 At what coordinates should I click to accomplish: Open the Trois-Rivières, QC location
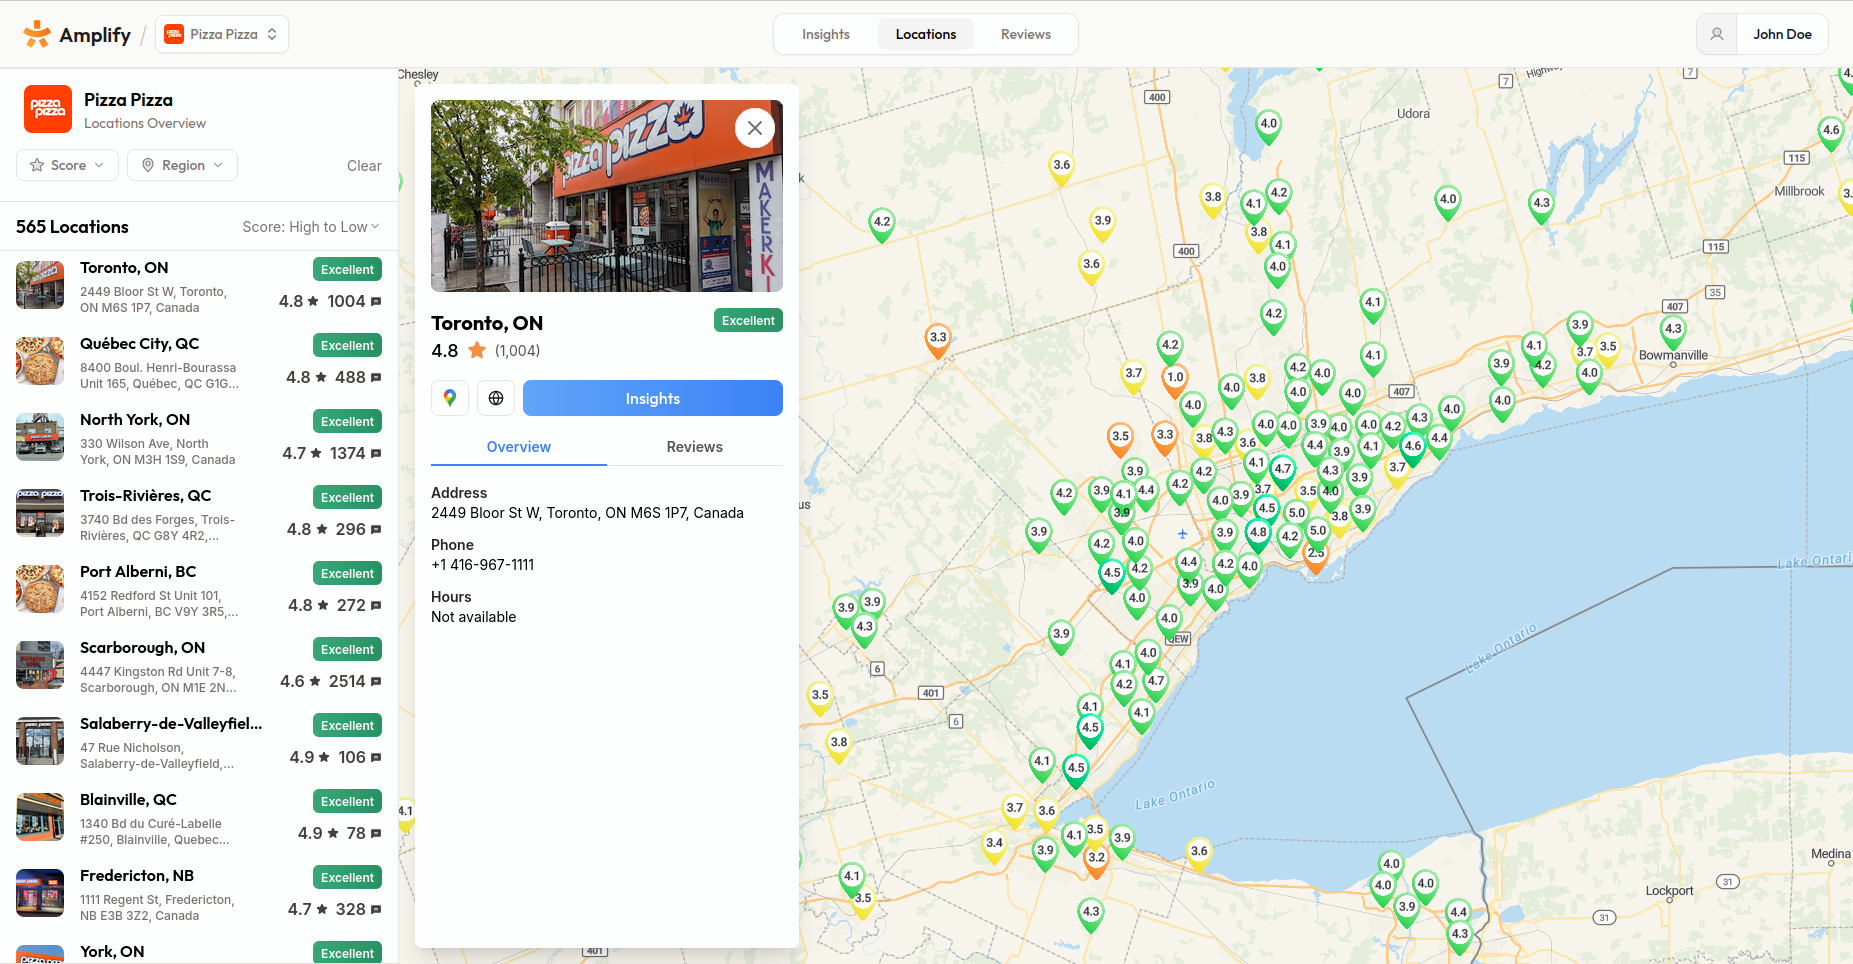pyautogui.click(x=199, y=515)
